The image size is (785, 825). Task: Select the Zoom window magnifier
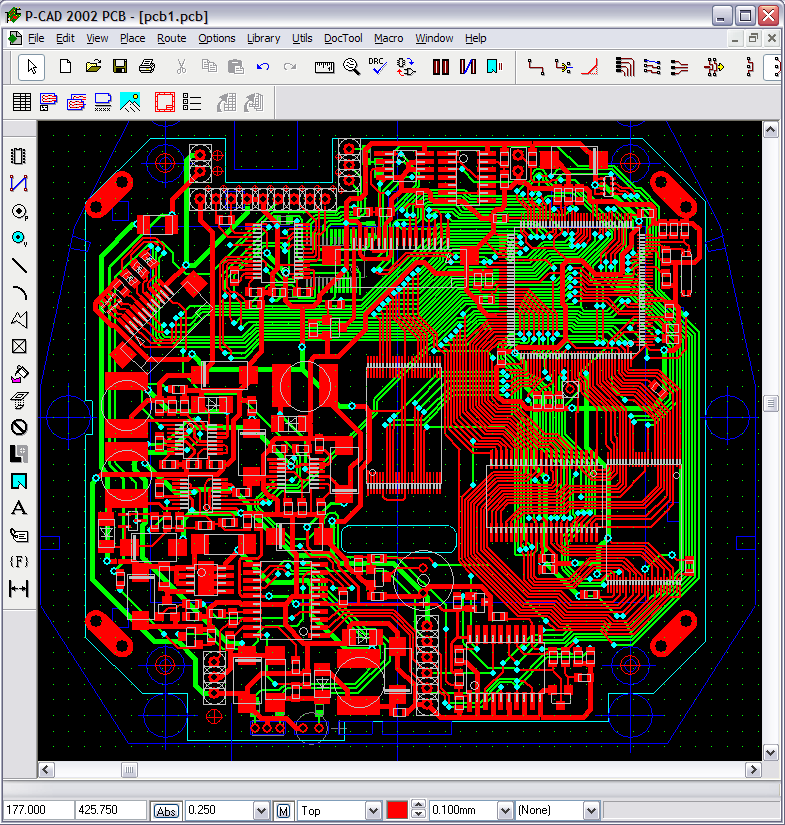pyautogui.click(x=351, y=67)
